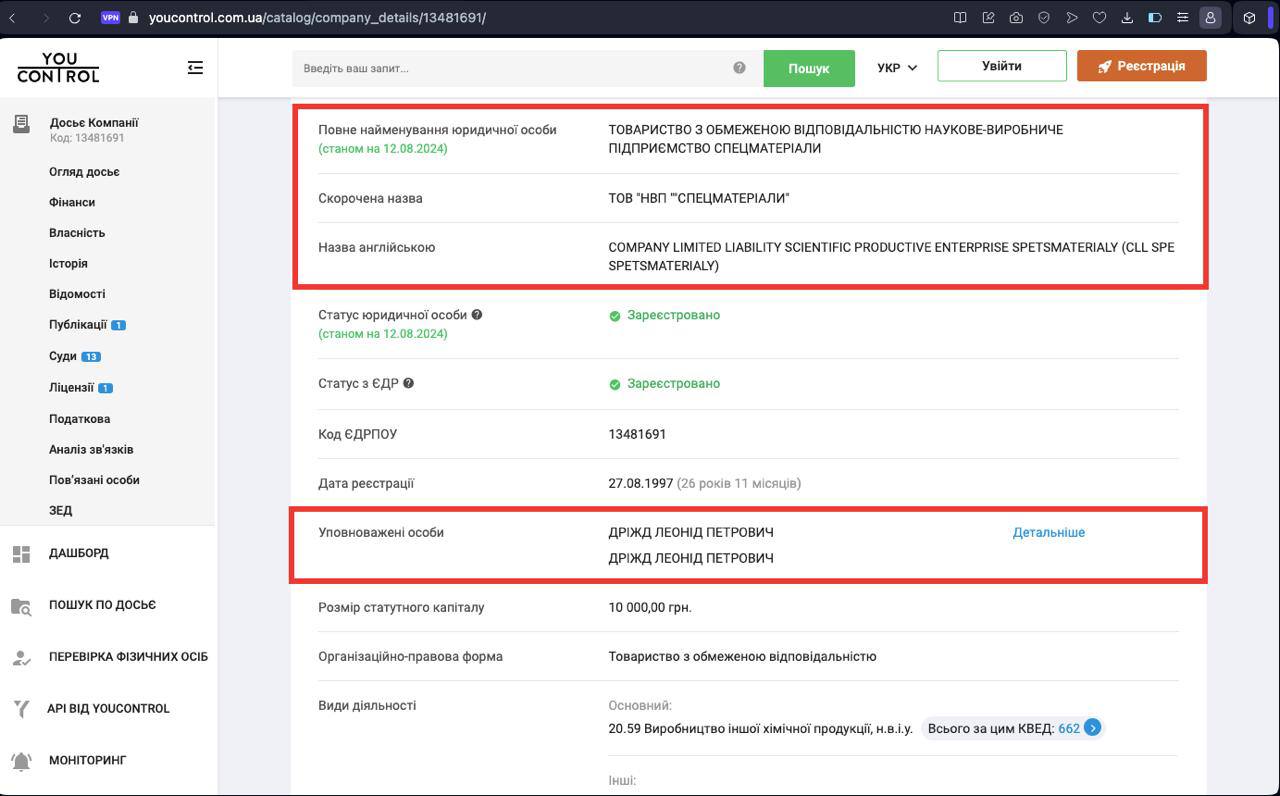Click the Введіть ваш запит search field

click(x=510, y=68)
